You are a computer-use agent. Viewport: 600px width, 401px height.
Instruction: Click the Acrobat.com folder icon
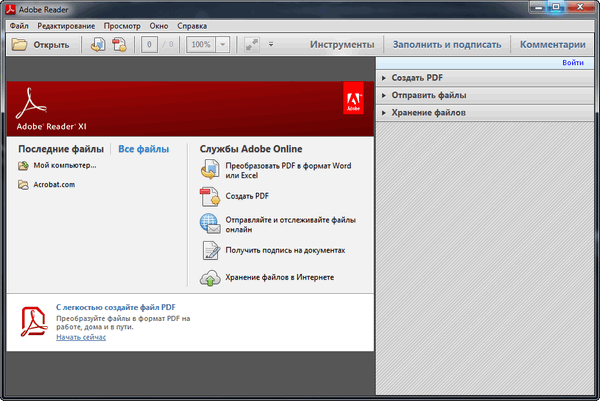click(23, 185)
